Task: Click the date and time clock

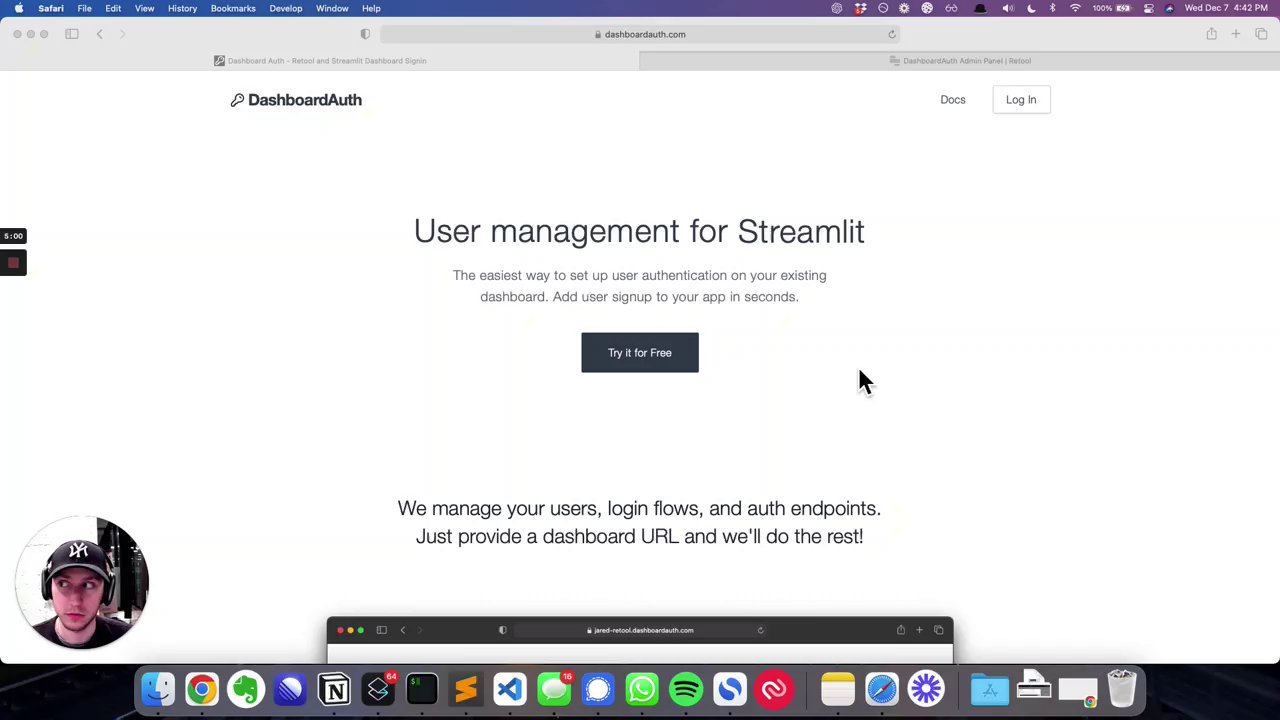Action: click(1226, 8)
